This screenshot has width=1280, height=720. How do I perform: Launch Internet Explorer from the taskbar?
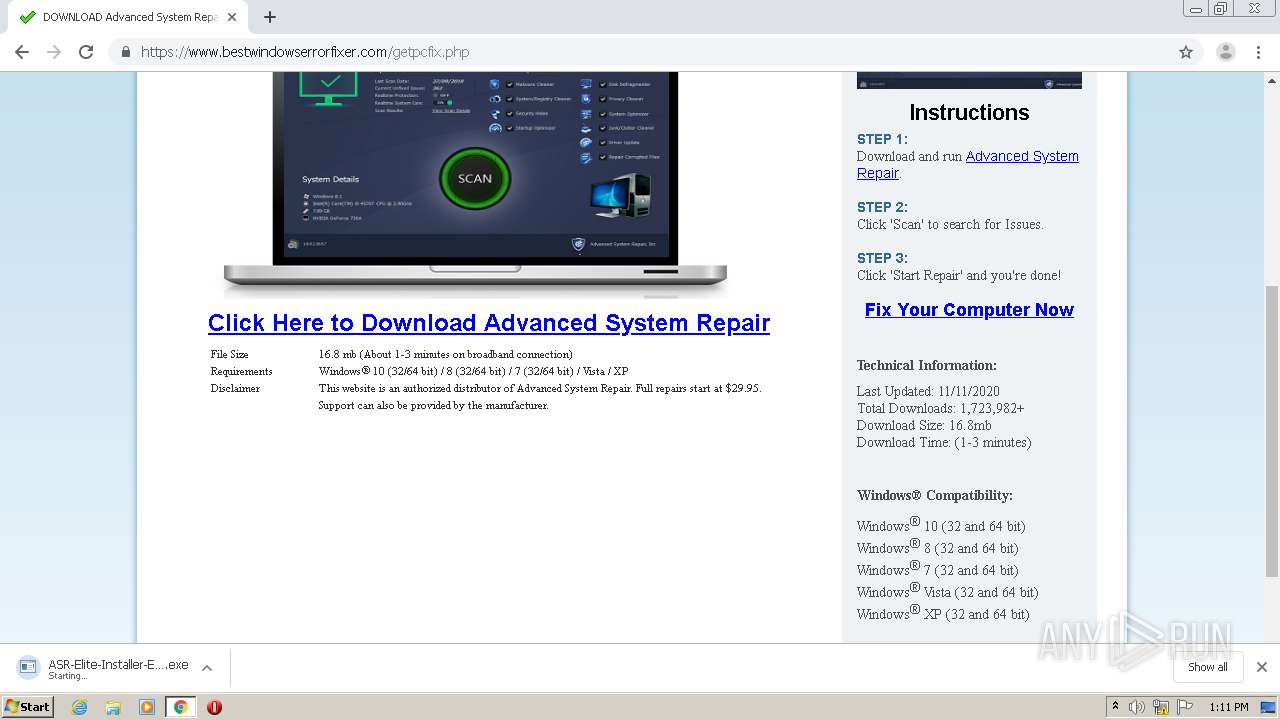tap(79, 707)
